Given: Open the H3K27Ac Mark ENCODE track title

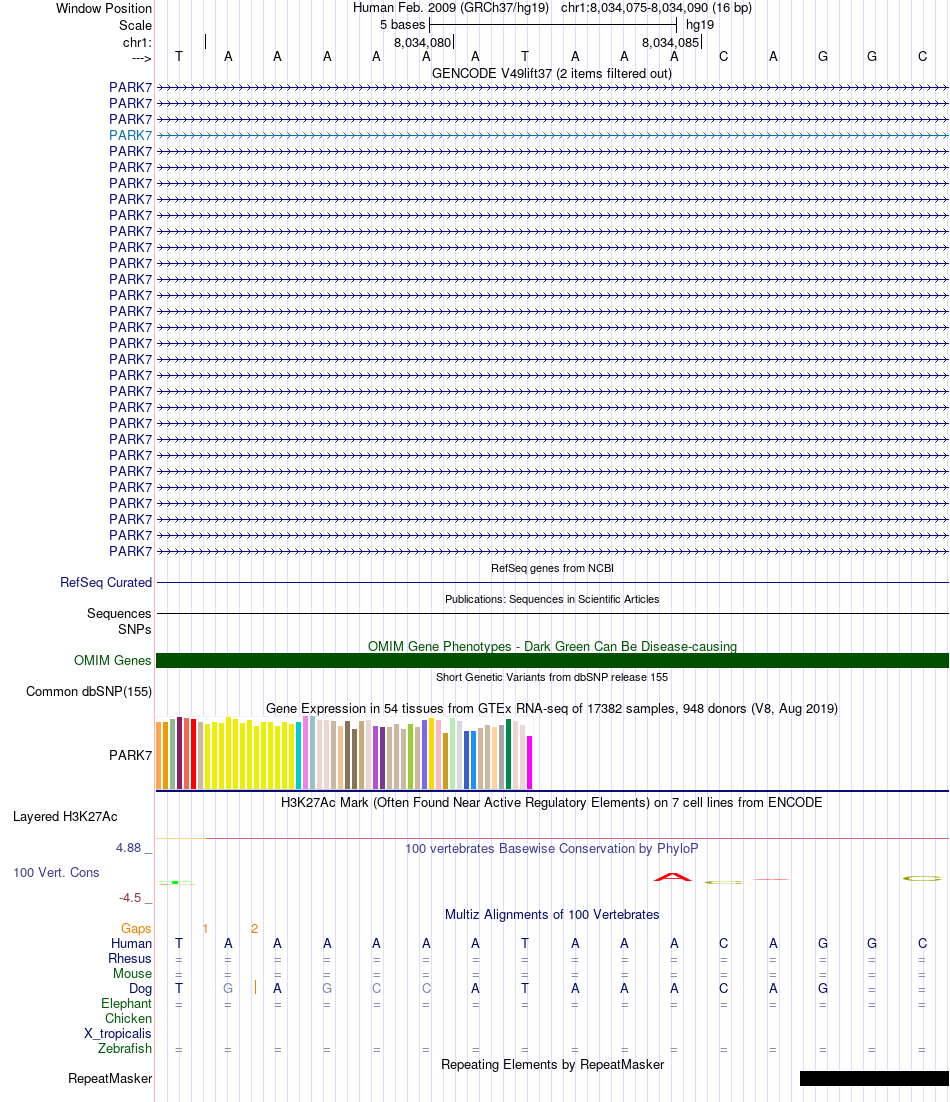Looking at the screenshot, I should click(x=552, y=803).
